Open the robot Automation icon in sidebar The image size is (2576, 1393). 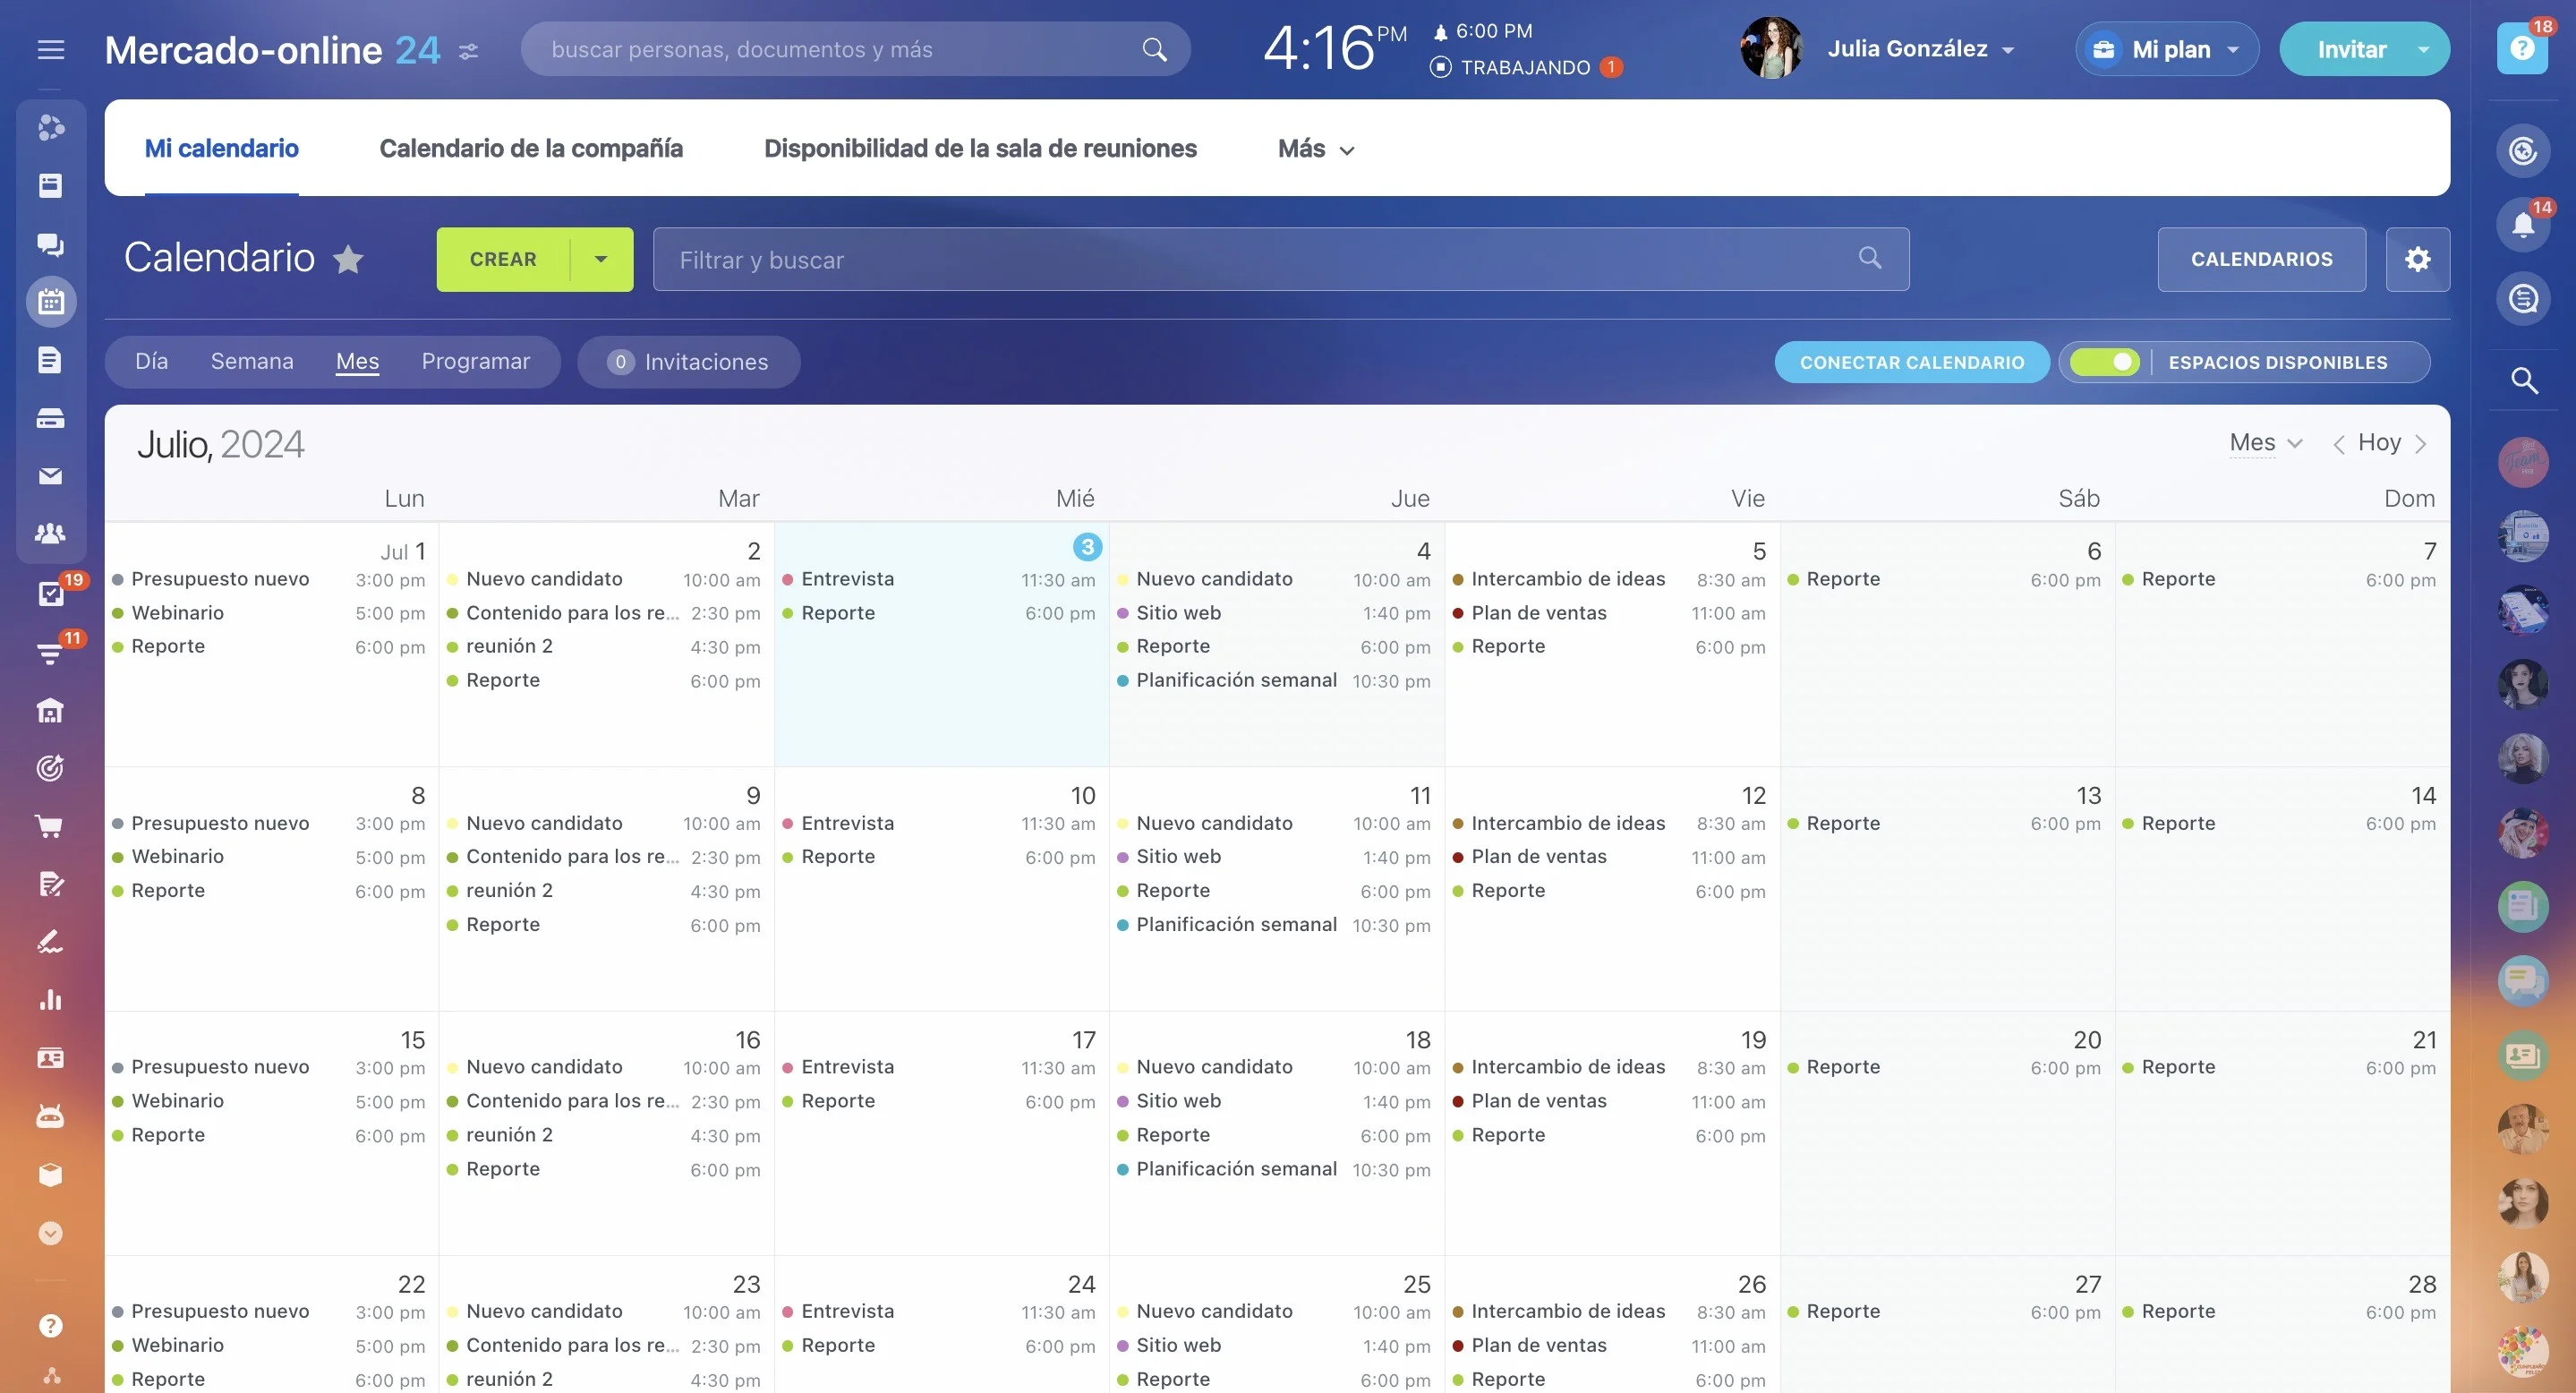[x=51, y=1116]
